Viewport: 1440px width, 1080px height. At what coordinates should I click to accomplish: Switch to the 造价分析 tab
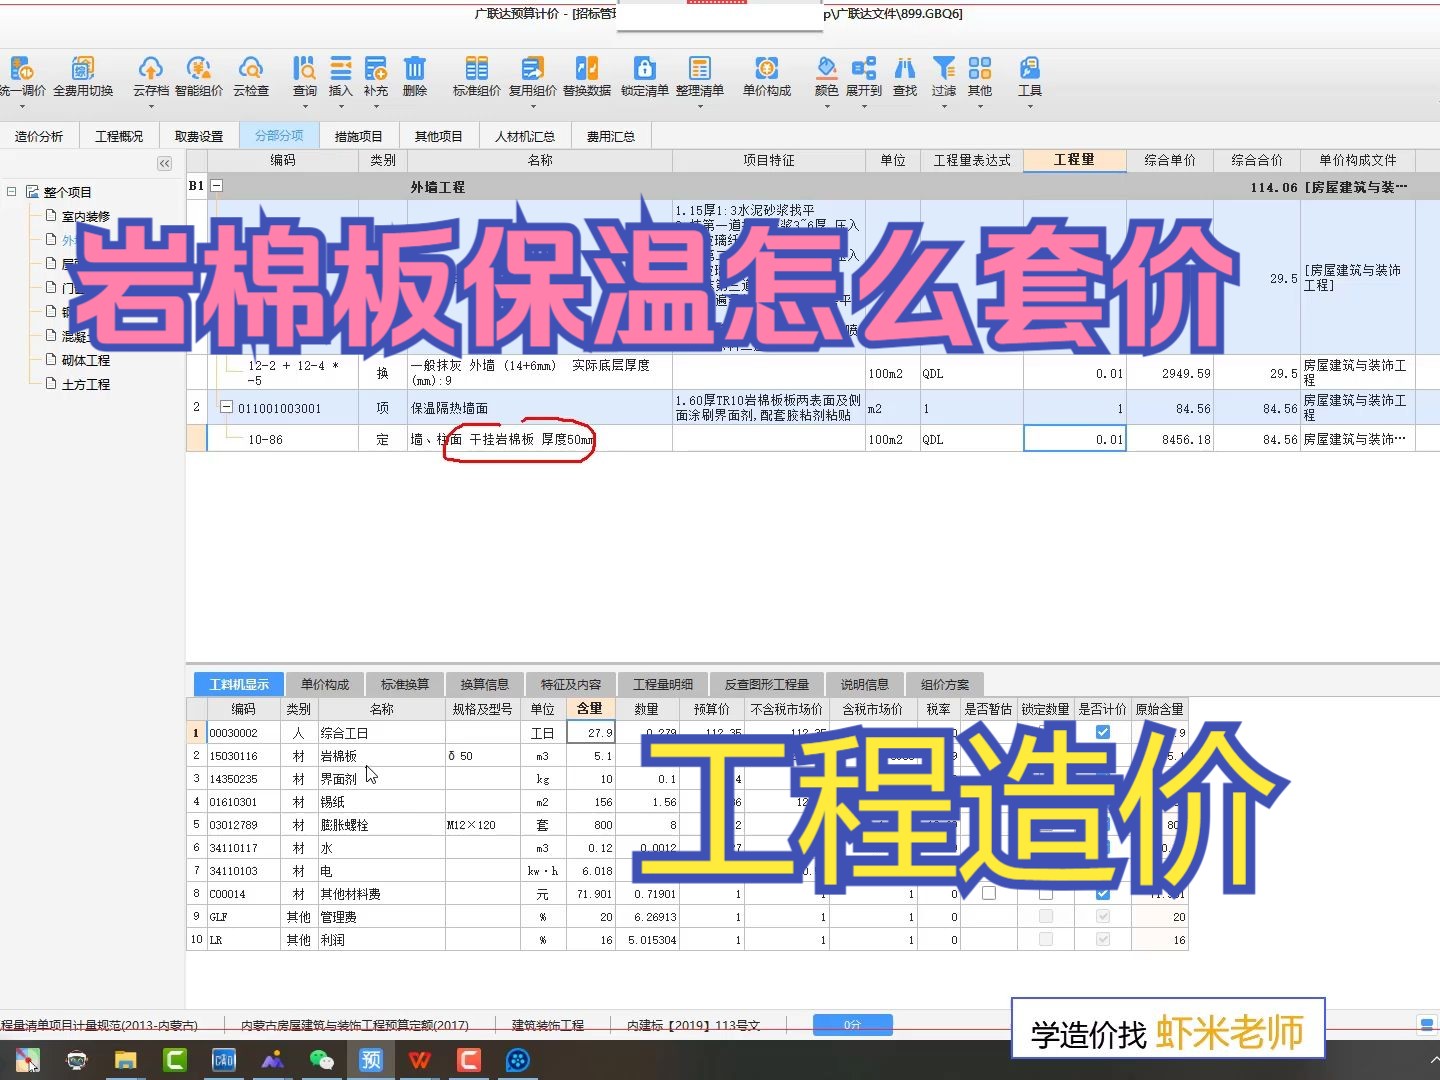point(39,136)
